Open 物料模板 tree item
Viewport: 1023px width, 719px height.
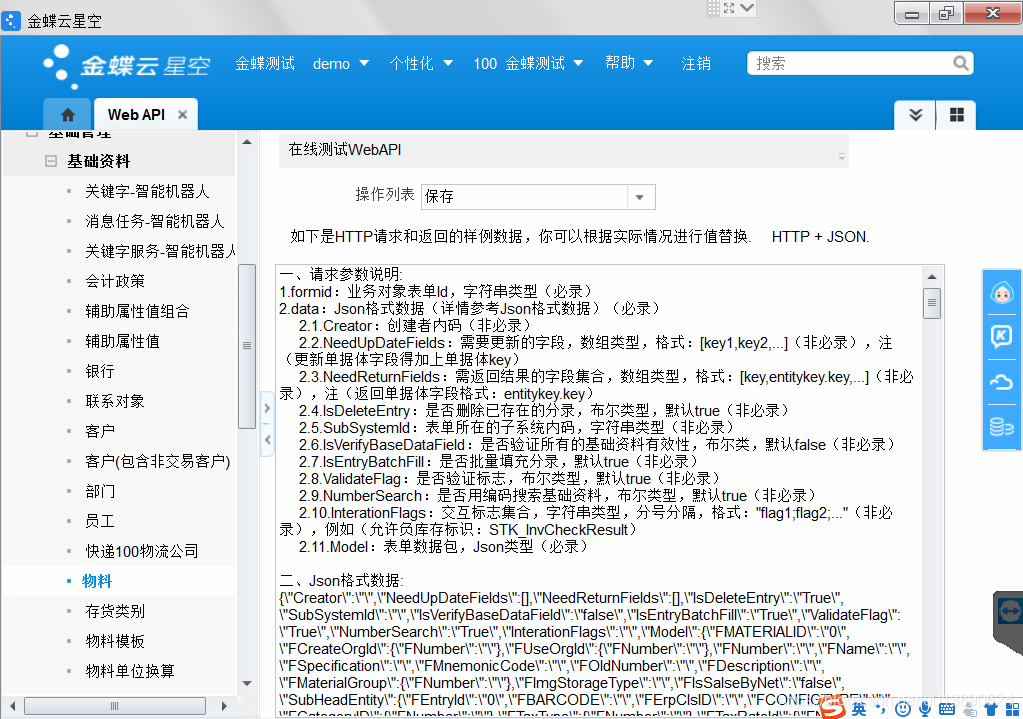point(115,641)
